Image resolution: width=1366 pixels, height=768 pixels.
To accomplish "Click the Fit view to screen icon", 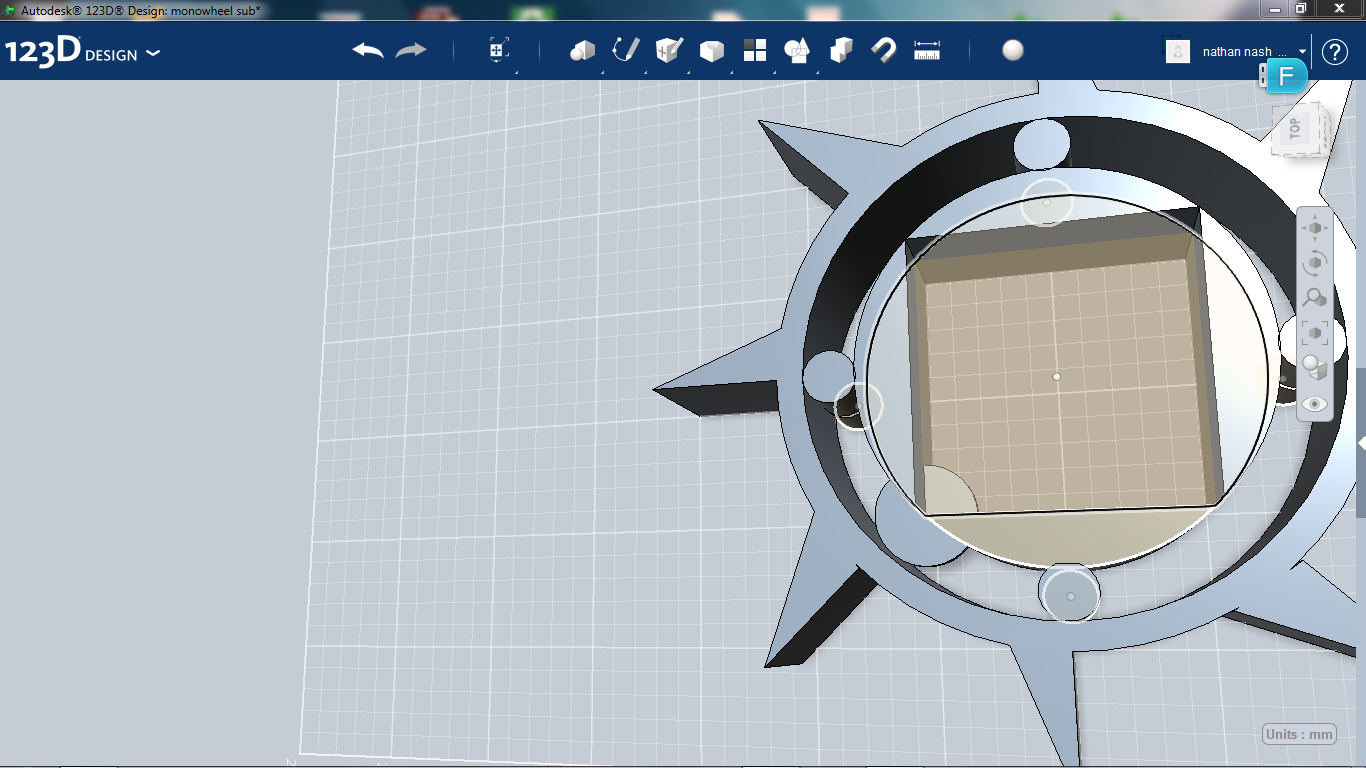I will 1315,332.
